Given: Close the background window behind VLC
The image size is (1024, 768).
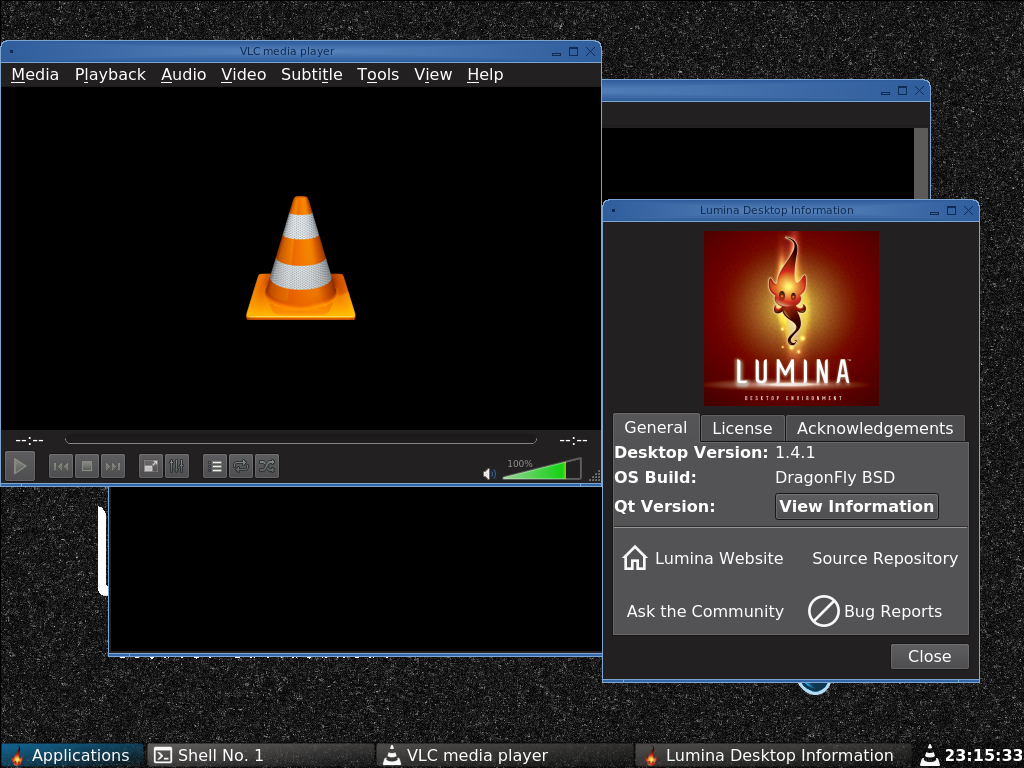Looking at the screenshot, I should click(x=920, y=91).
